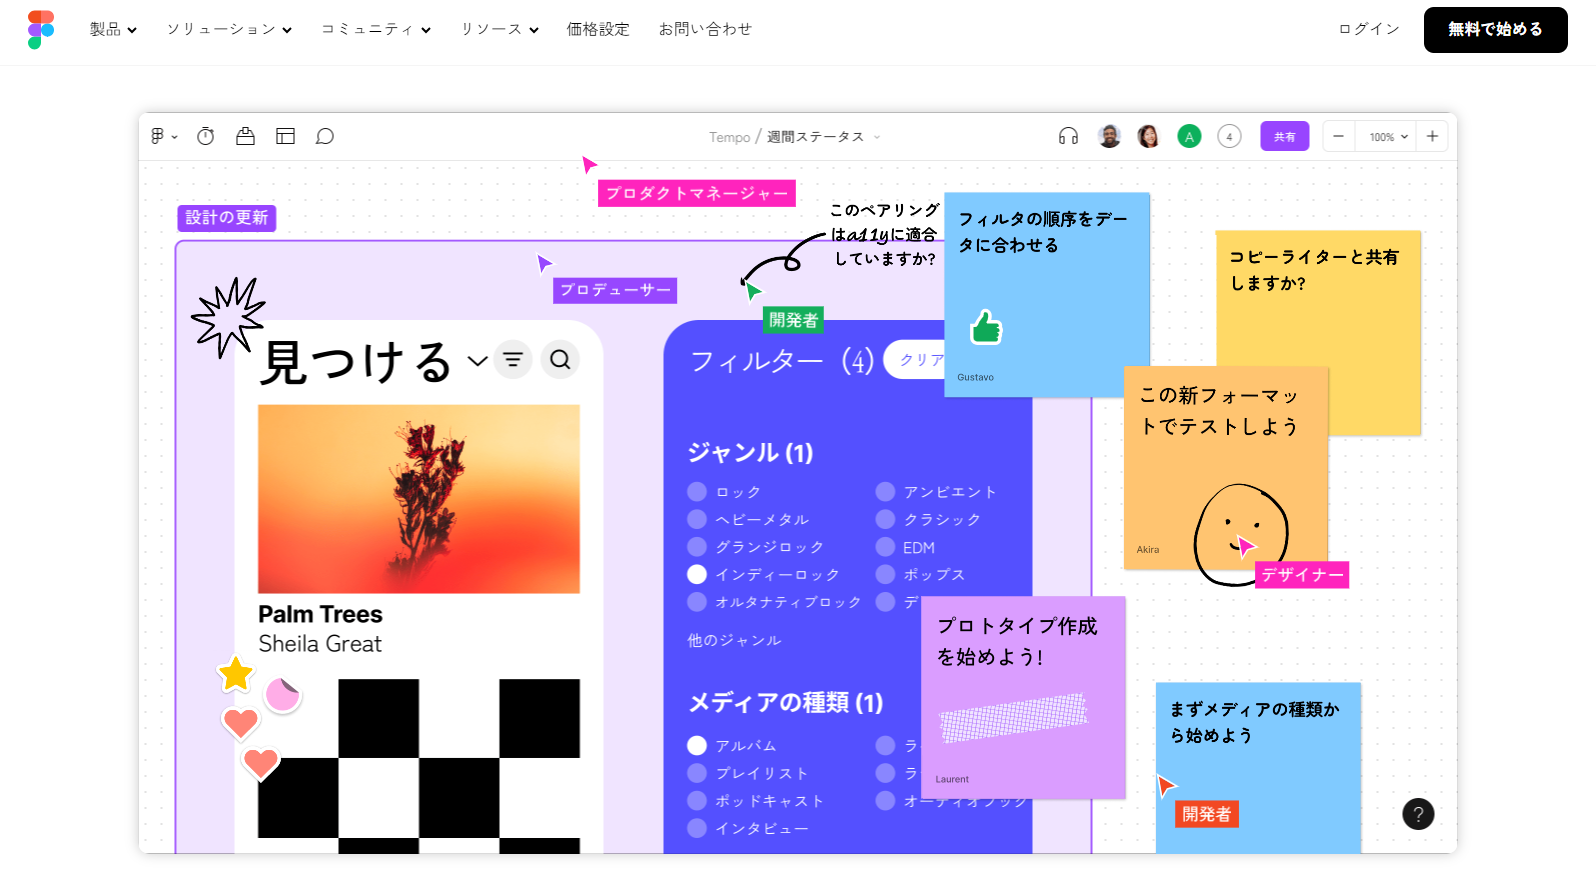The height and width of the screenshot is (884, 1596).
Task: Open the 価格設定 page
Action: [x=598, y=30]
